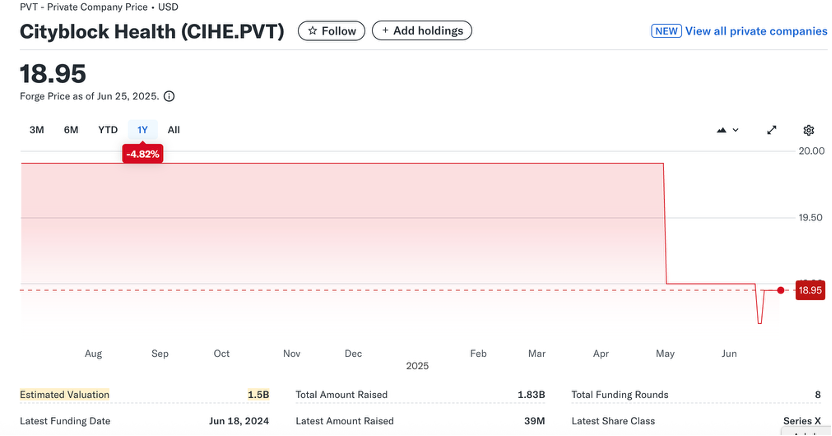The height and width of the screenshot is (436, 832).
Task: Click the info icon beside Forge Price date
Action: [169, 97]
